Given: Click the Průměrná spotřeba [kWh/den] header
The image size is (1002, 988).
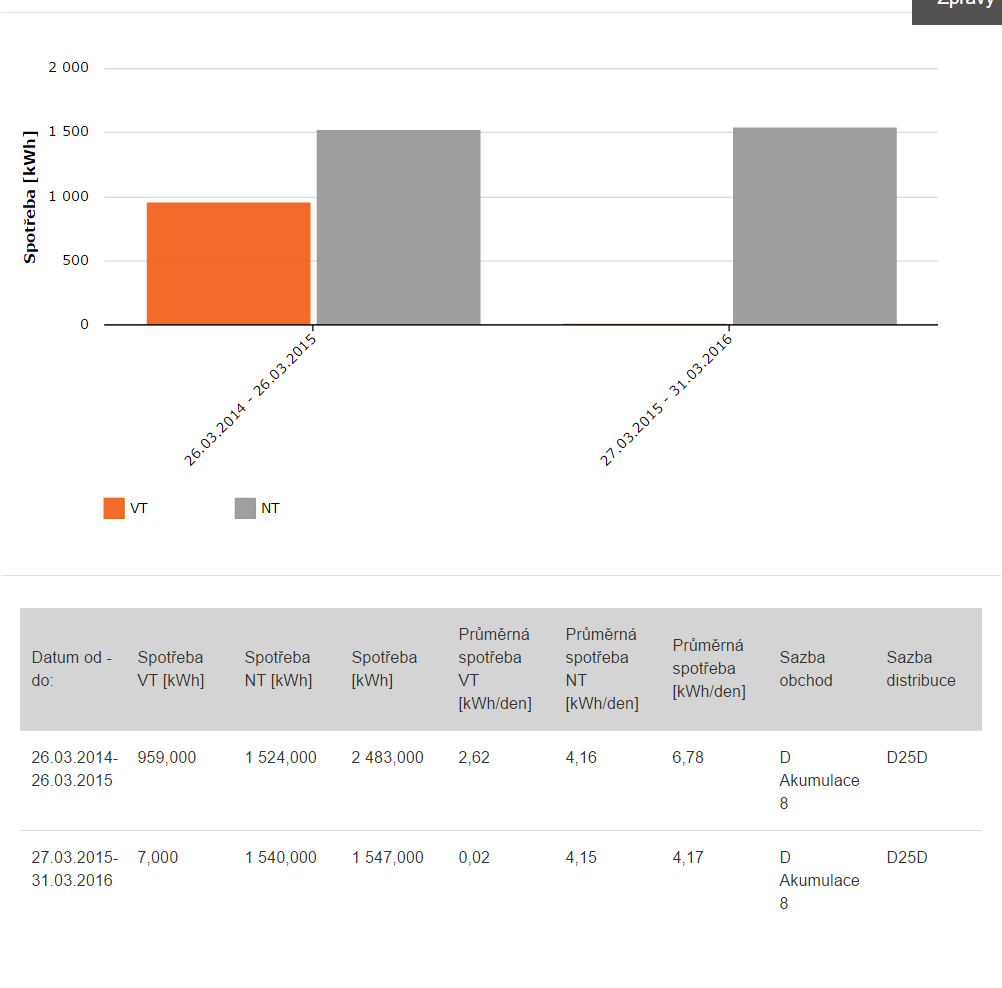Looking at the screenshot, I should 709,668.
